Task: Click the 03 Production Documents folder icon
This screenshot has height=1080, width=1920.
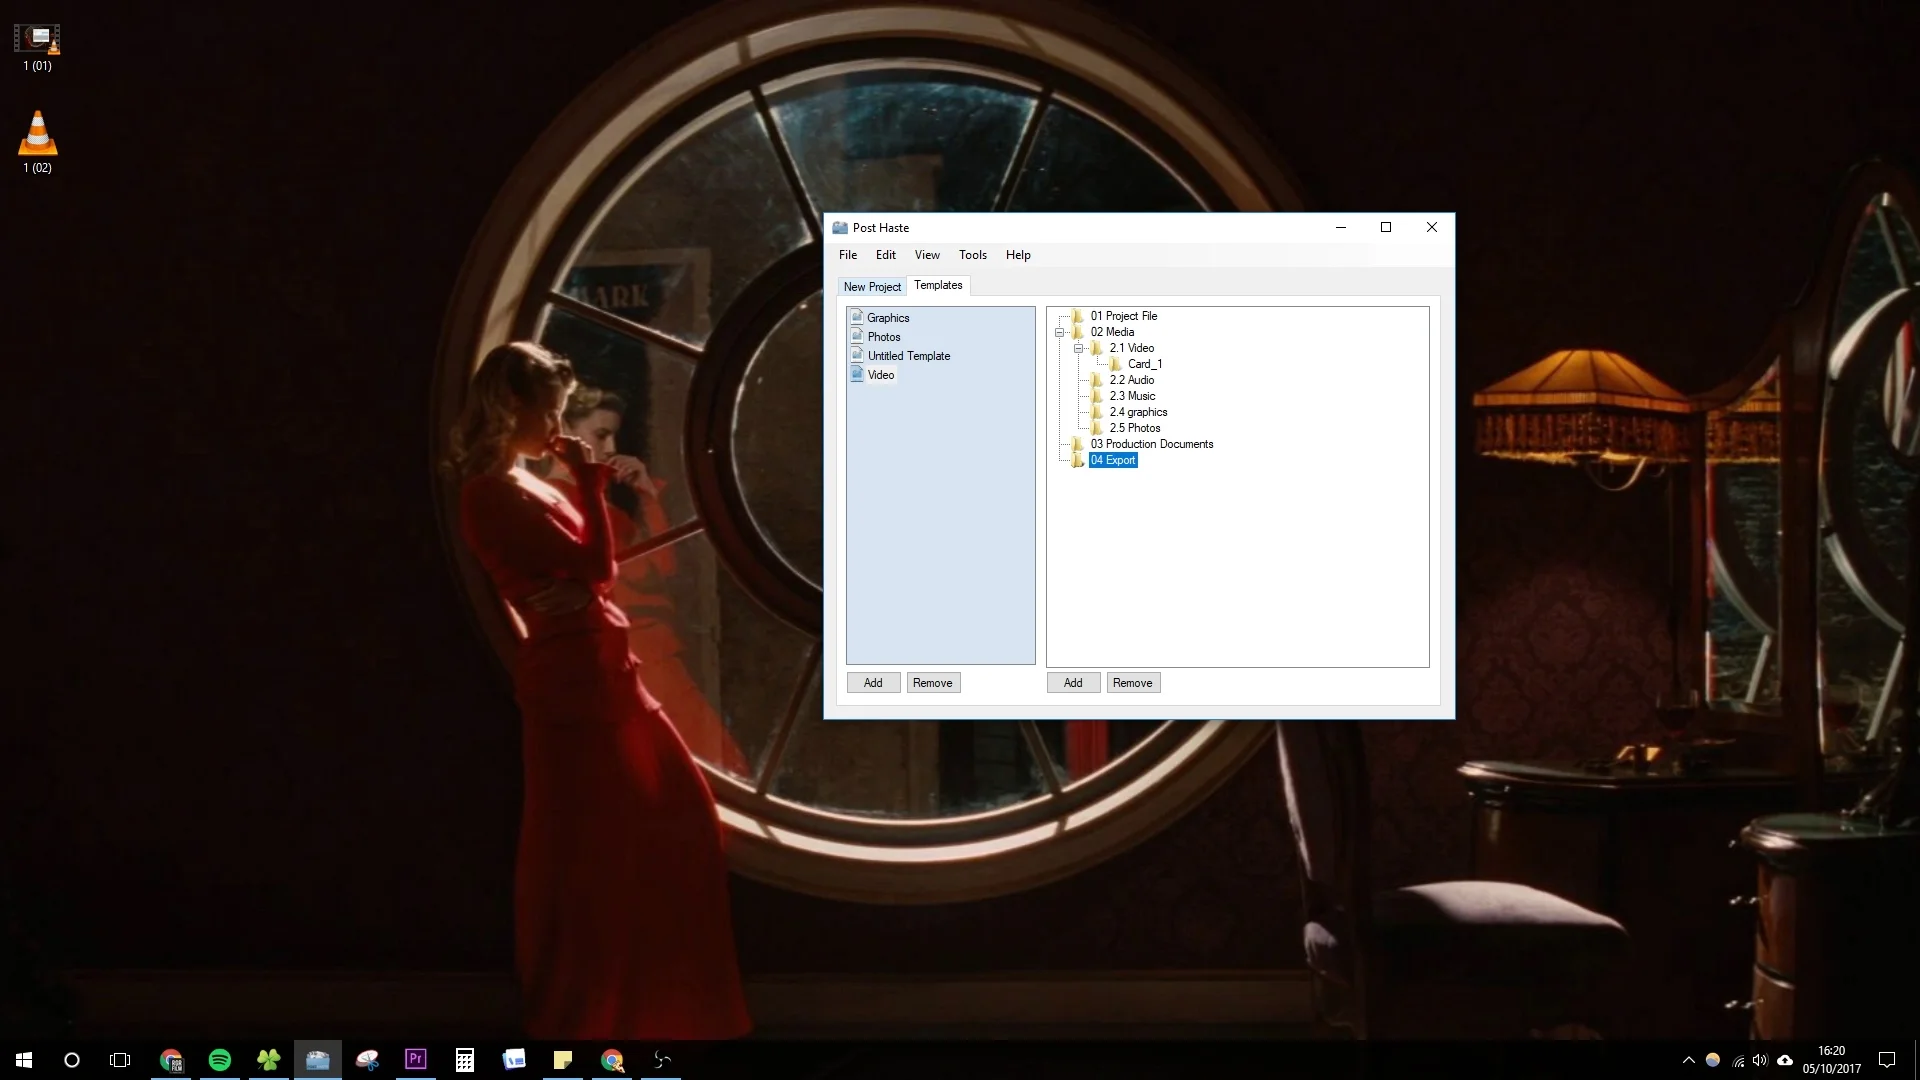Action: 1078,444
